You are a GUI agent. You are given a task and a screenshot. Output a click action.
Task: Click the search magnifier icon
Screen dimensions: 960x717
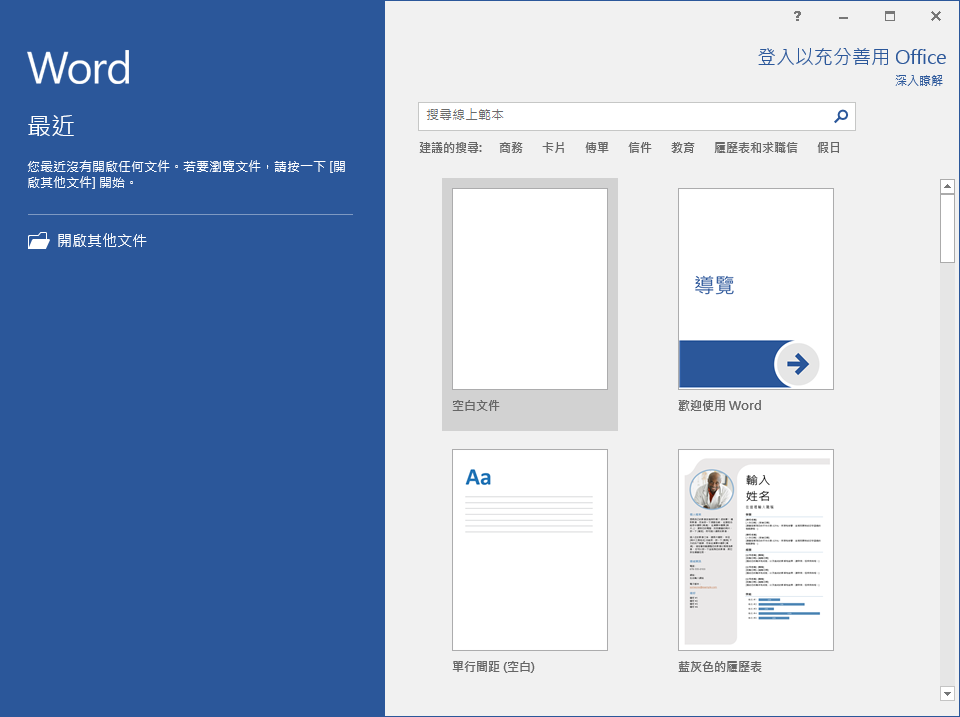coord(841,116)
